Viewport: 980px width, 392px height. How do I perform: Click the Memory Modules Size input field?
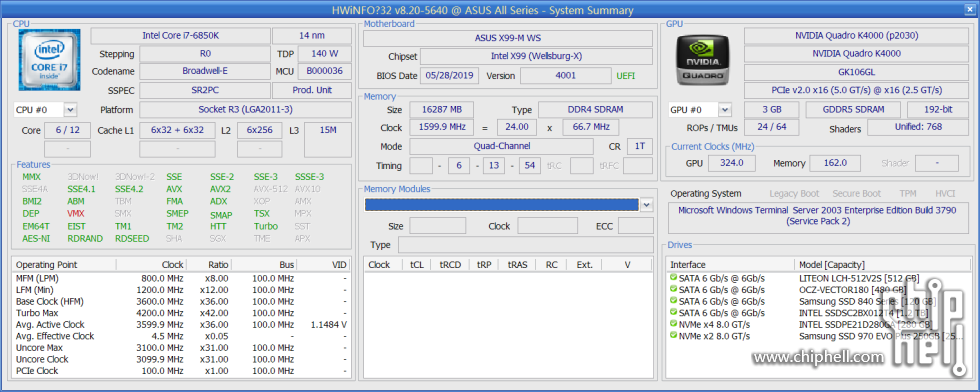coord(438,226)
